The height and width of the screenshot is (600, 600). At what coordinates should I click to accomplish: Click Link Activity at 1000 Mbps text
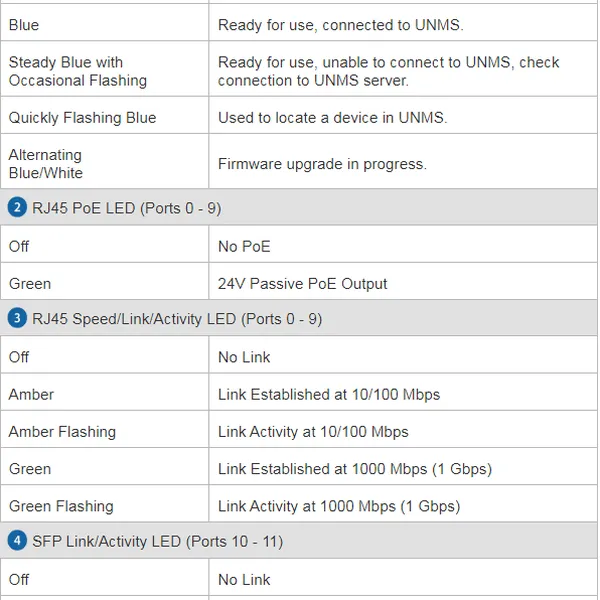(x=338, y=506)
